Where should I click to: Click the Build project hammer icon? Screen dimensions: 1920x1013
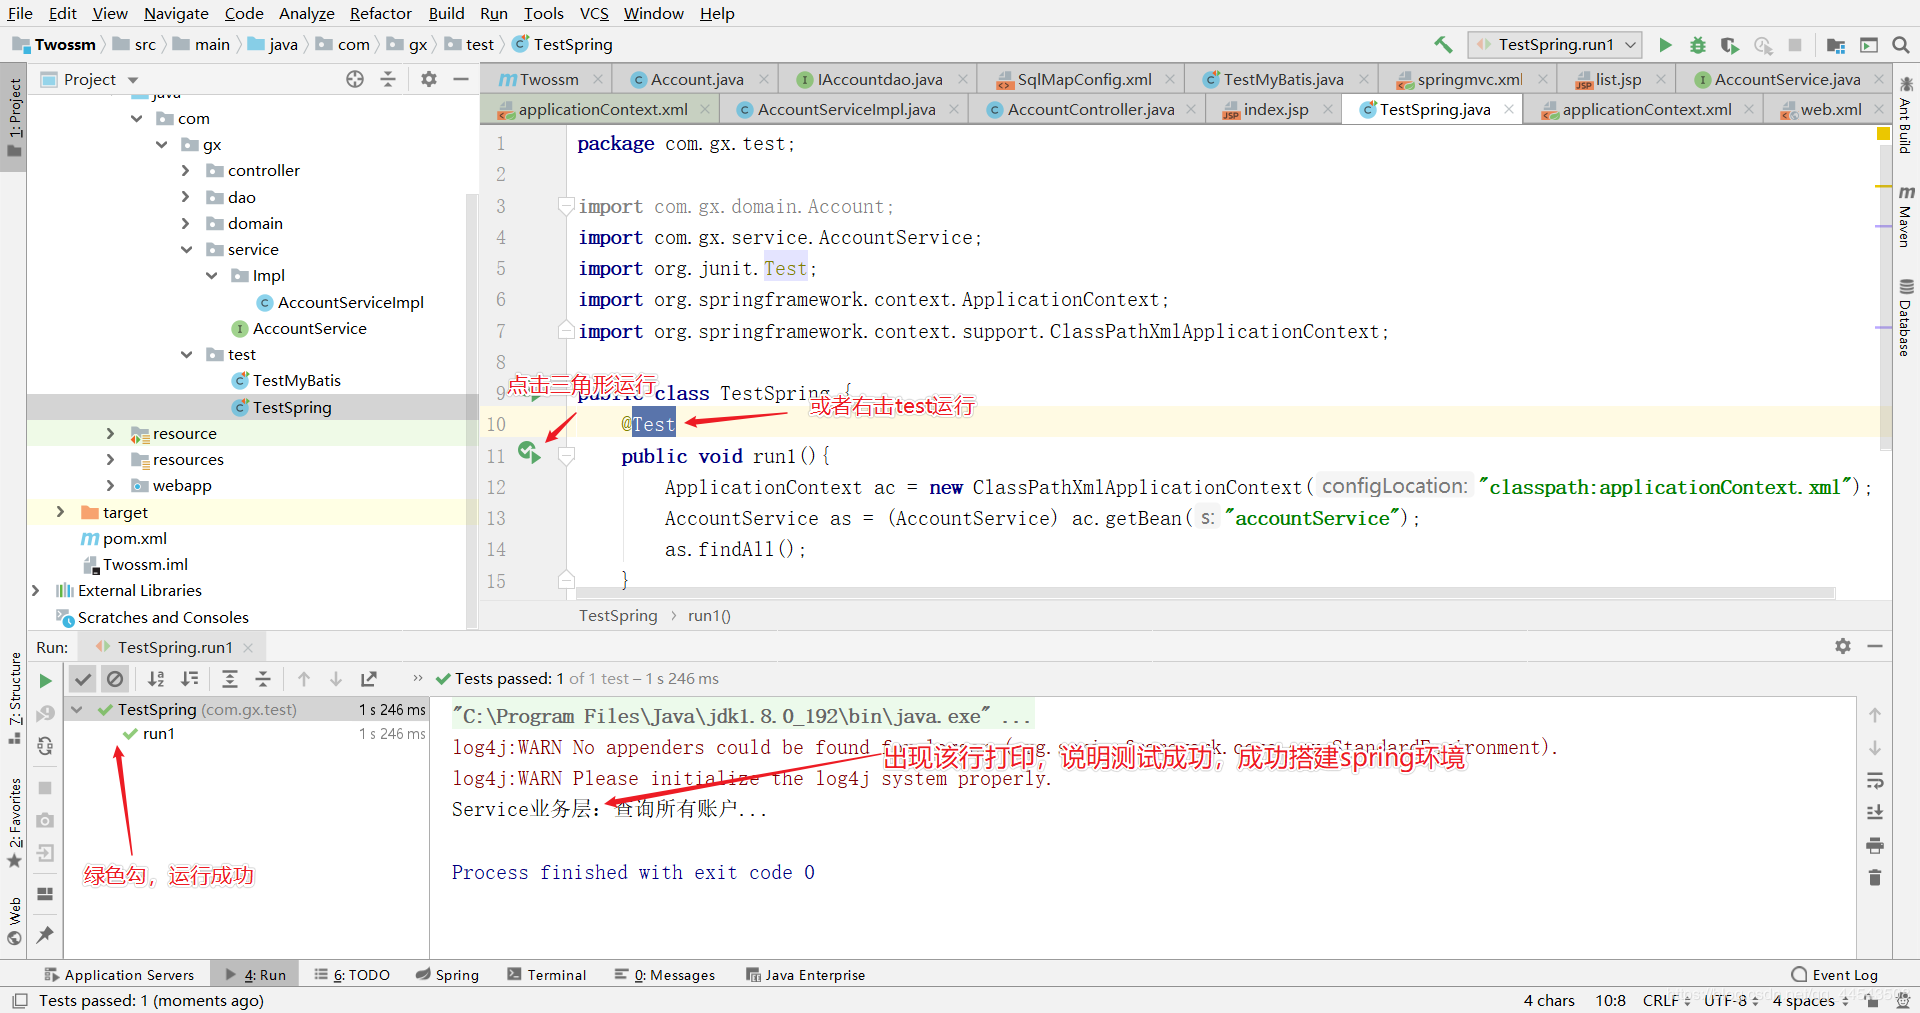[1443, 44]
